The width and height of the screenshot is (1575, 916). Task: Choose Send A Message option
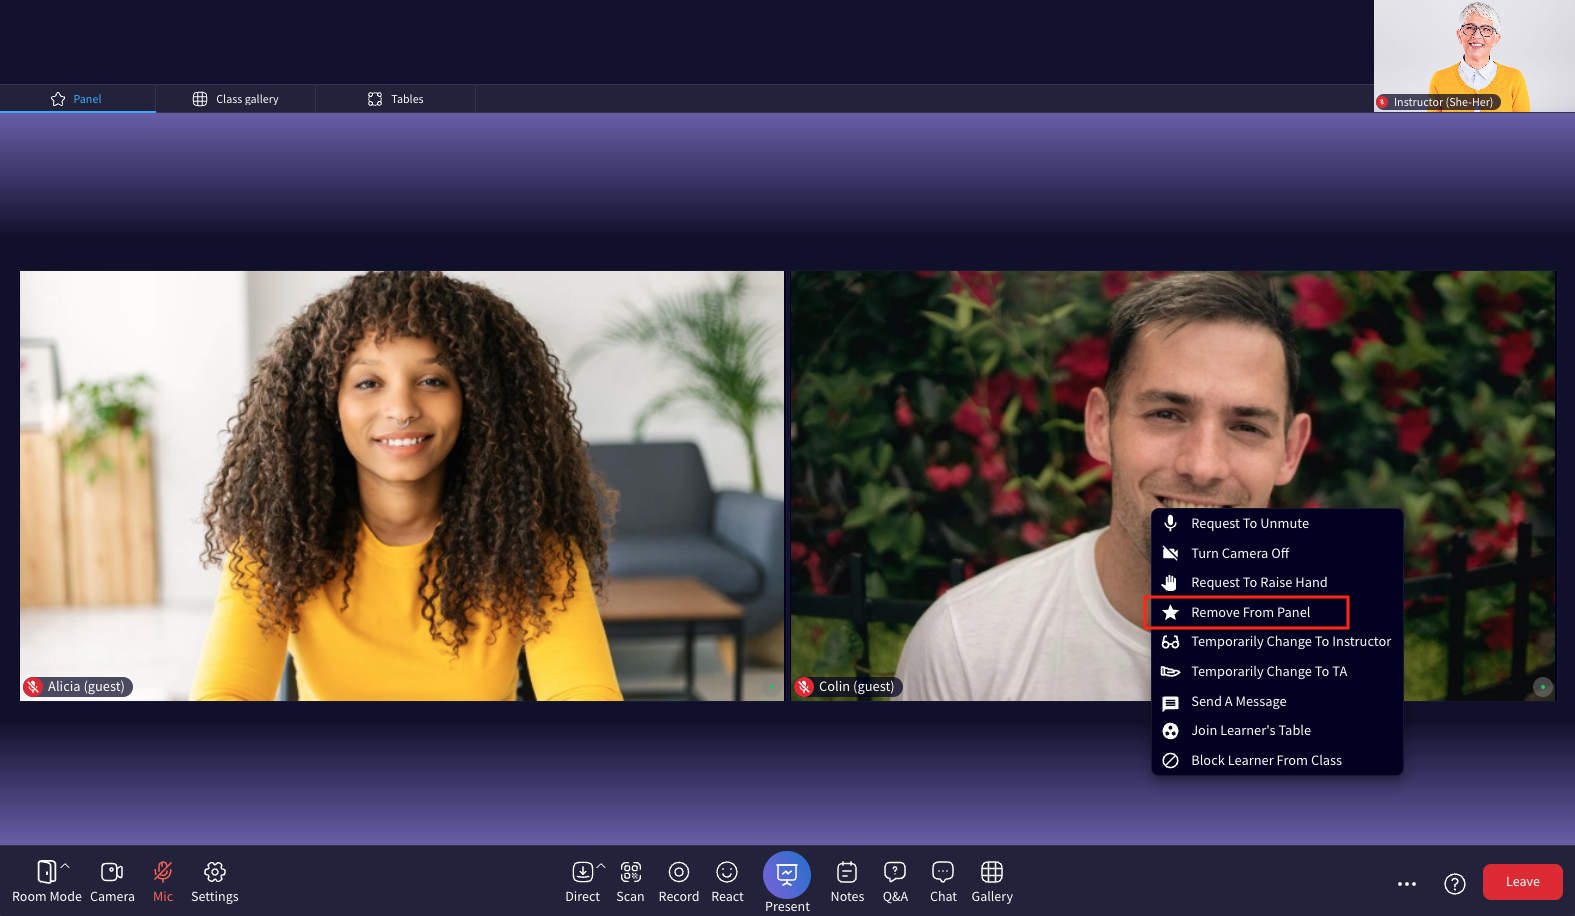pos(1277,701)
